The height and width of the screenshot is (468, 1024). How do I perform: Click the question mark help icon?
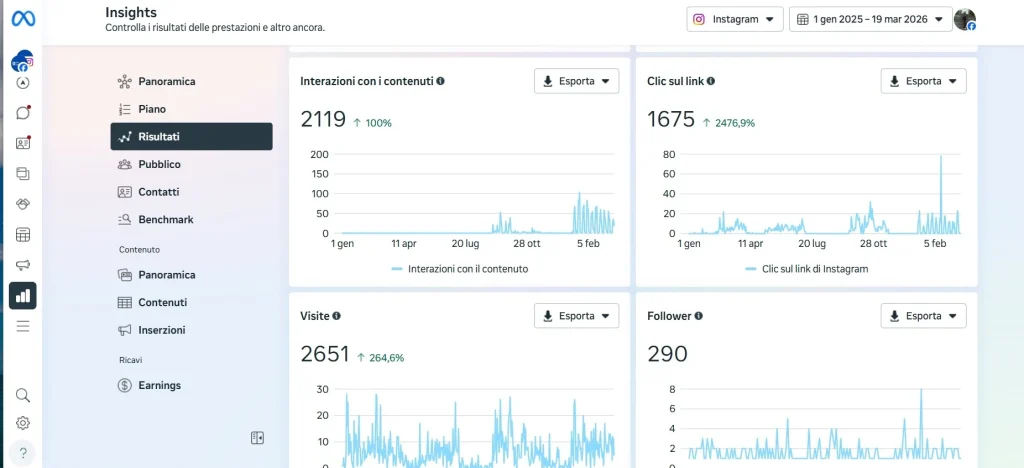click(23, 453)
